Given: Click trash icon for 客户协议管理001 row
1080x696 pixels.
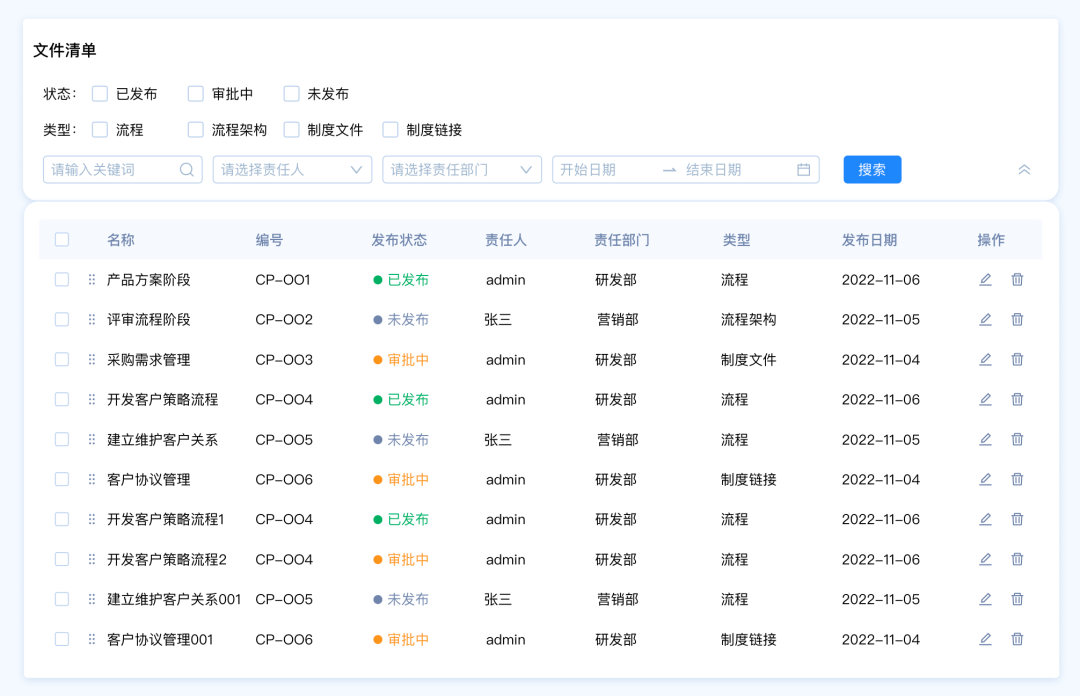Looking at the screenshot, I should click(1017, 640).
